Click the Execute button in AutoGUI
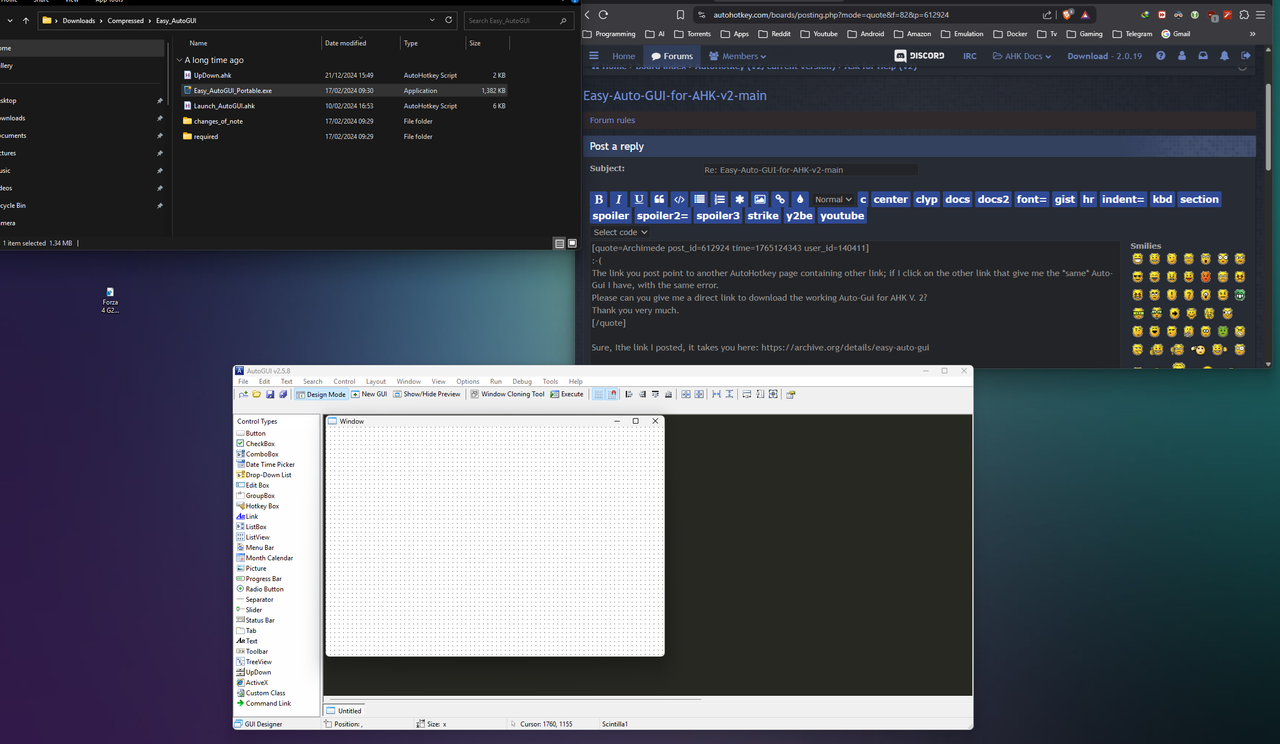The height and width of the screenshot is (744, 1280). pos(566,394)
